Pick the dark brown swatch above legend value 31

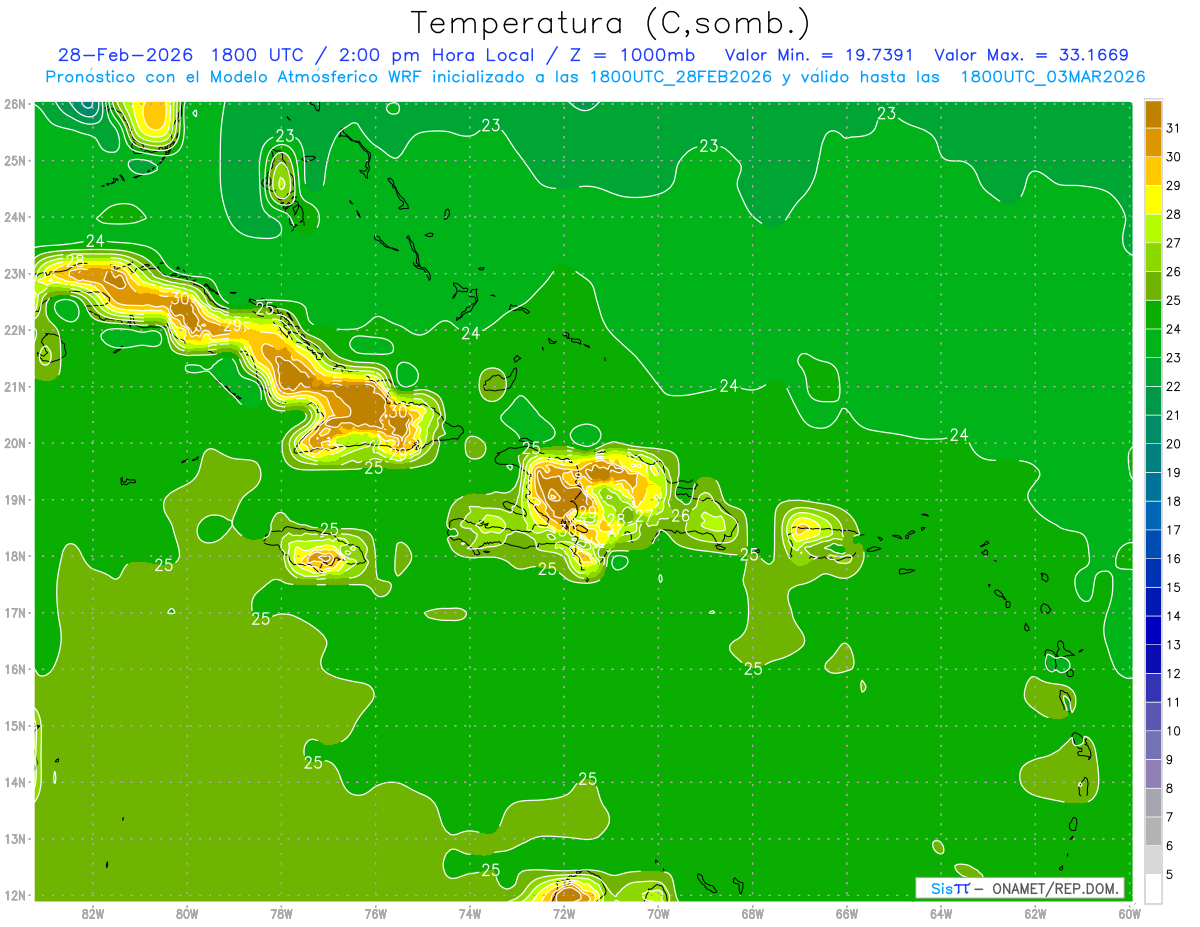click(x=1153, y=113)
